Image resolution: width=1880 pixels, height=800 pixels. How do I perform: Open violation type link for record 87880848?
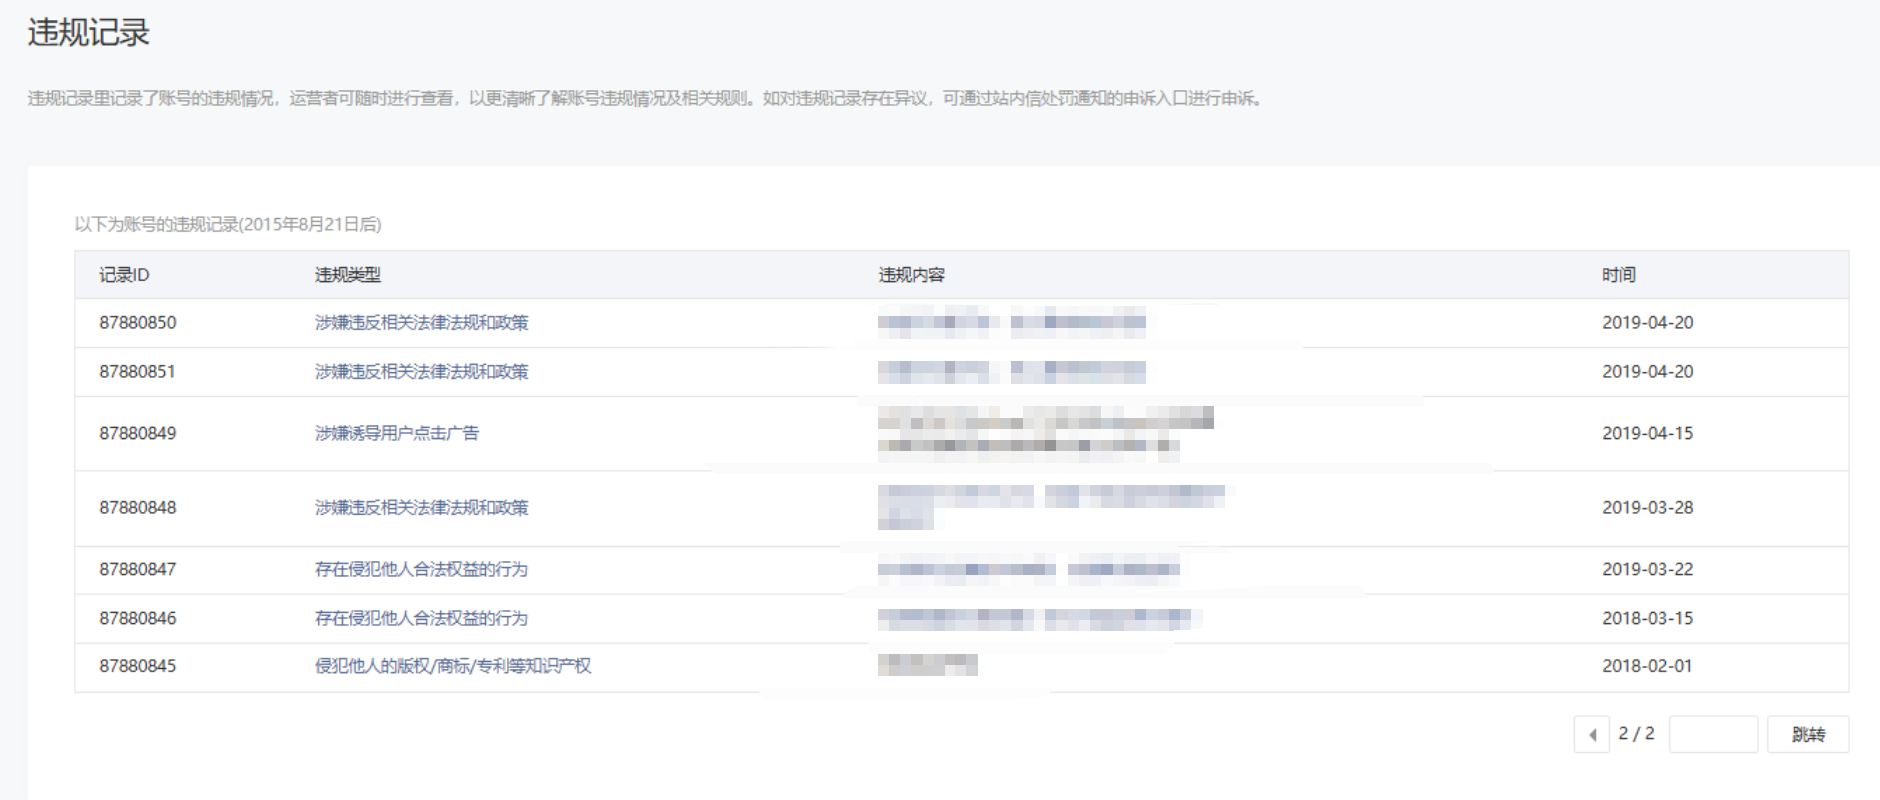point(421,508)
